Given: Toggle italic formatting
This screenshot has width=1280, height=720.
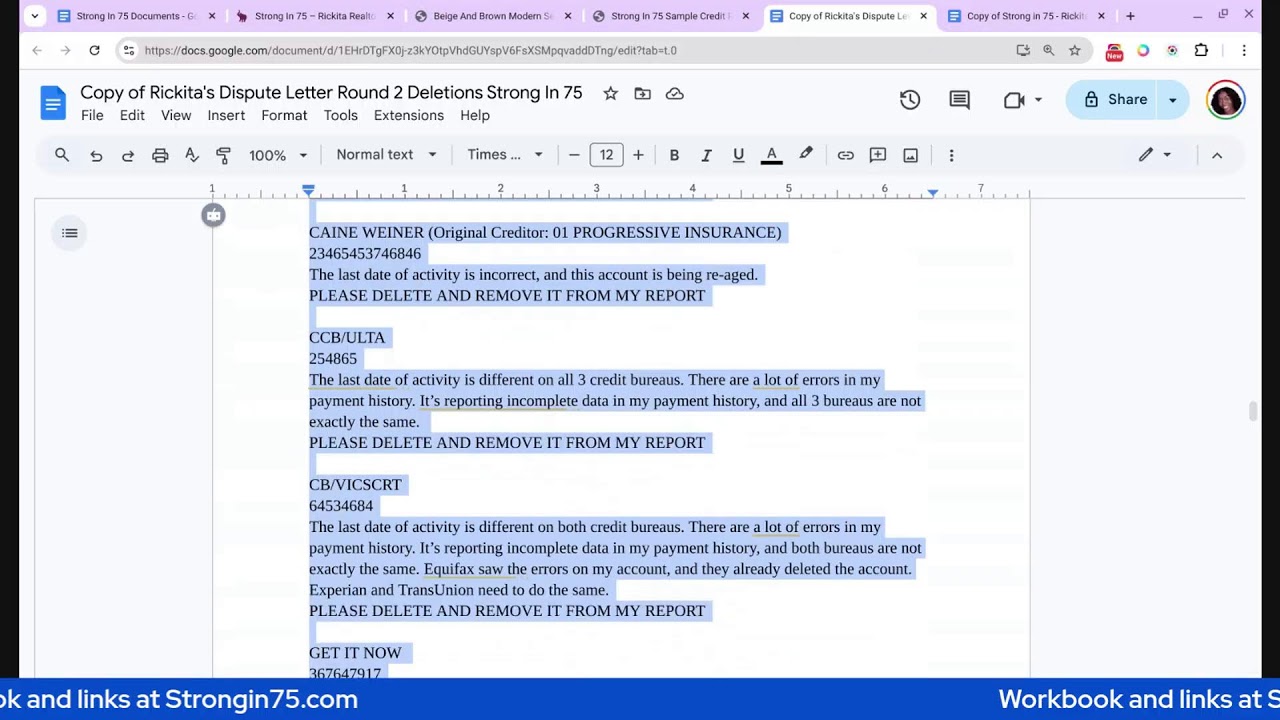Looking at the screenshot, I should [x=706, y=155].
